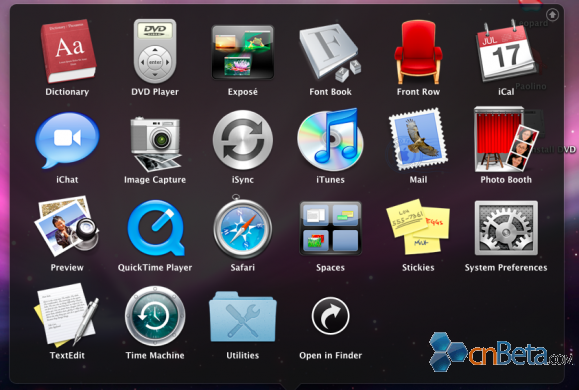
Task: Start iChat
Action: coord(67,140)
